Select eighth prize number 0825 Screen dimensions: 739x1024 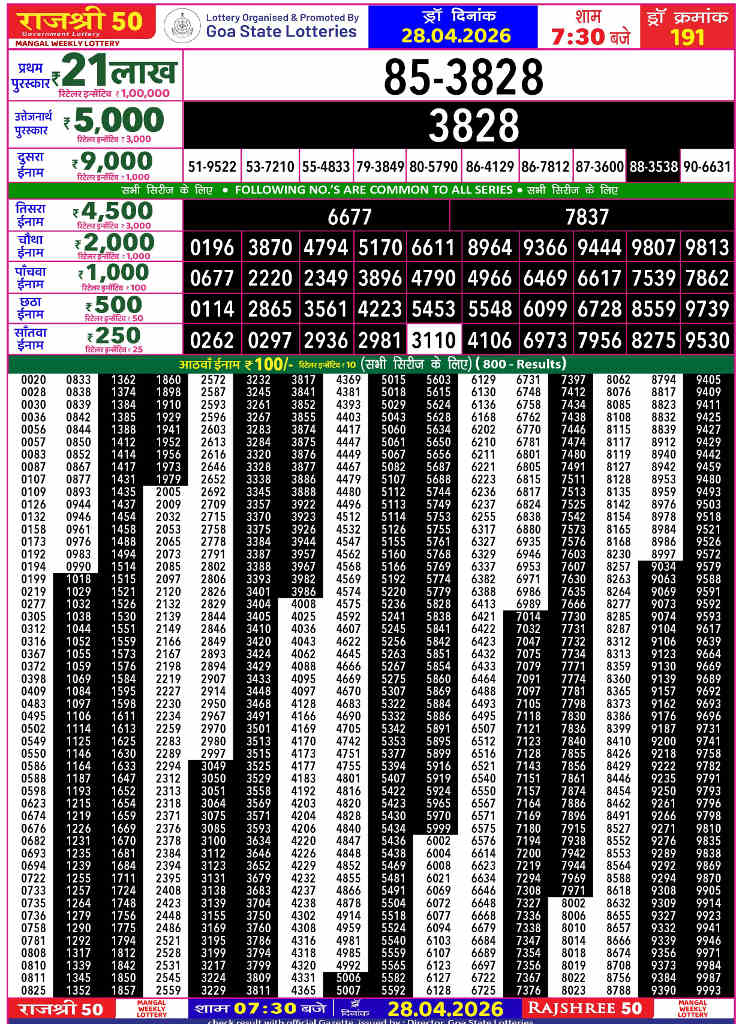pos(33,990)
